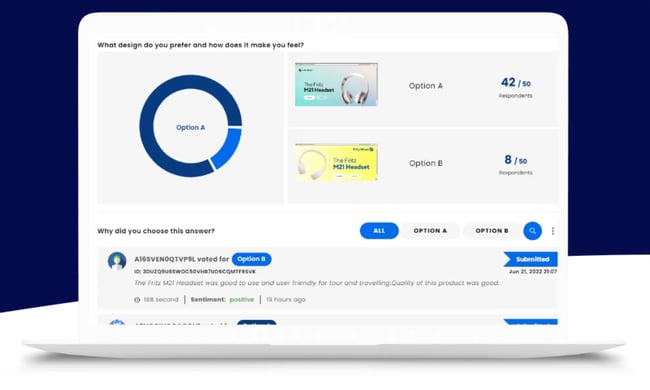Click the Submitted ribbon on first response

click(531, 259)
